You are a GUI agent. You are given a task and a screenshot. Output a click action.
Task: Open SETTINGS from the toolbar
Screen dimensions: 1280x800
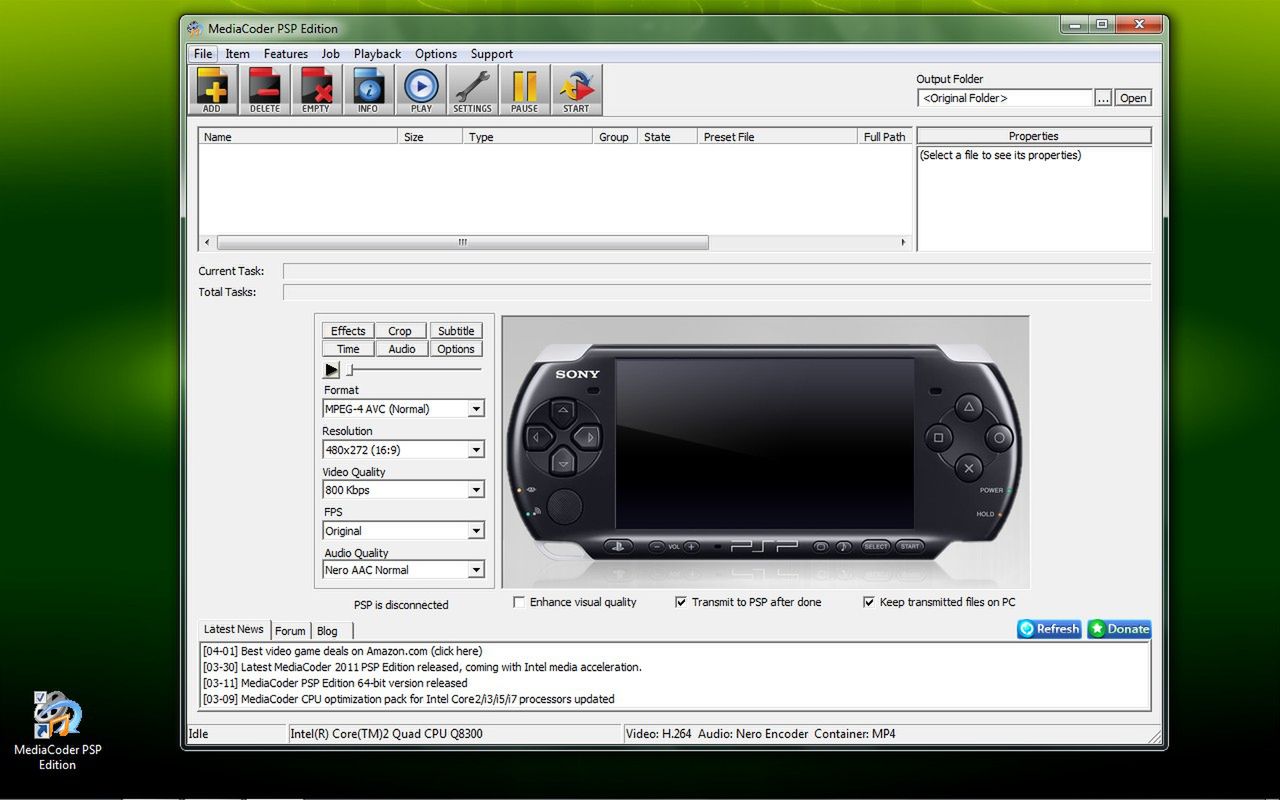[472, 89]
